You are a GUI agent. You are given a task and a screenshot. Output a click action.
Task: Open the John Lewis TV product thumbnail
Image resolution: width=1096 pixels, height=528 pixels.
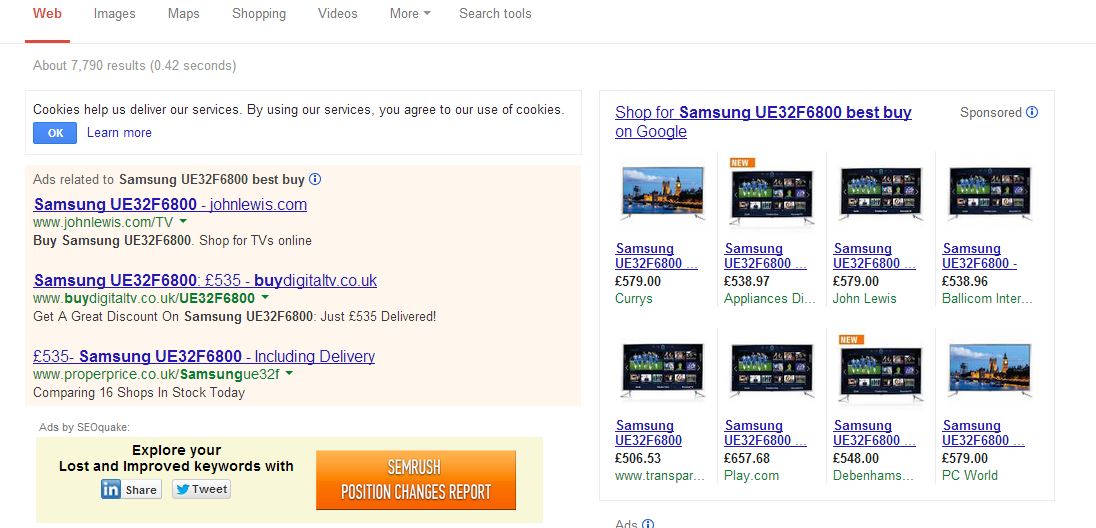click(x=881, y=194)
